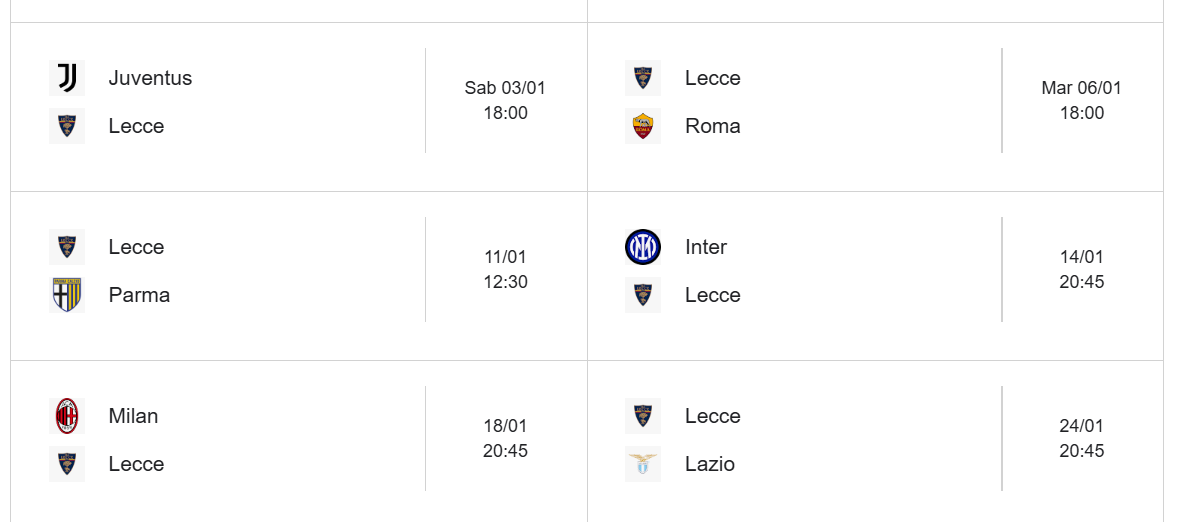Click the Roma club crest

643,126
